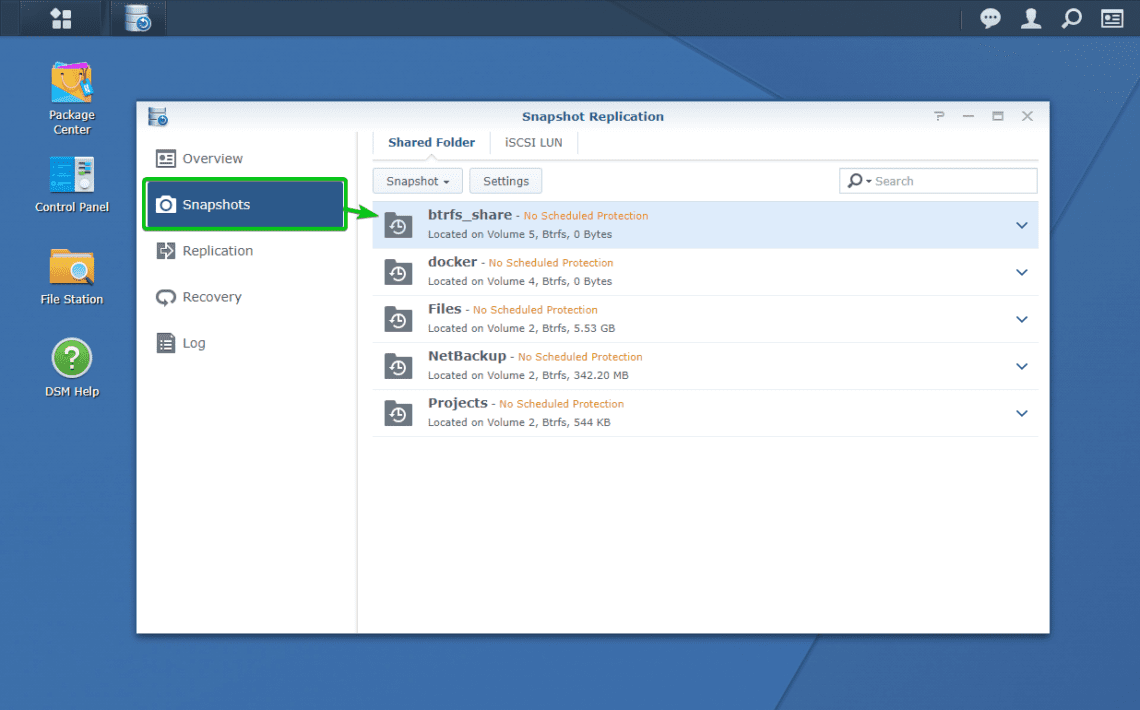This screenshot has height=710, width=1140.
Task: Open the DSM search magnifier
Action: pyautogui.click(x=1071, y=18)
